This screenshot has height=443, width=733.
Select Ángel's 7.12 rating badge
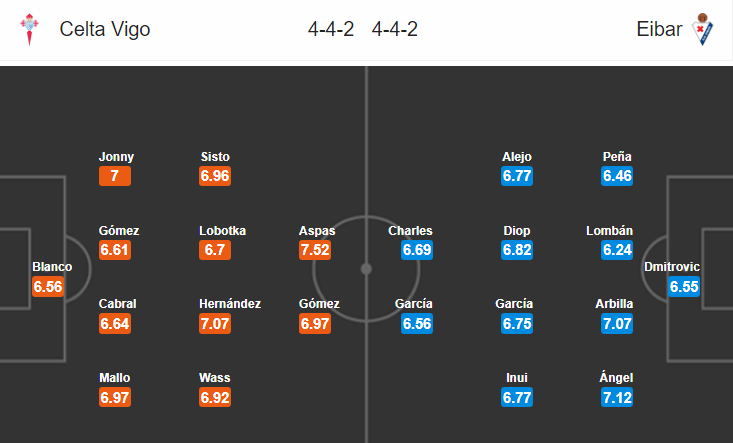[x=617, y=397]
